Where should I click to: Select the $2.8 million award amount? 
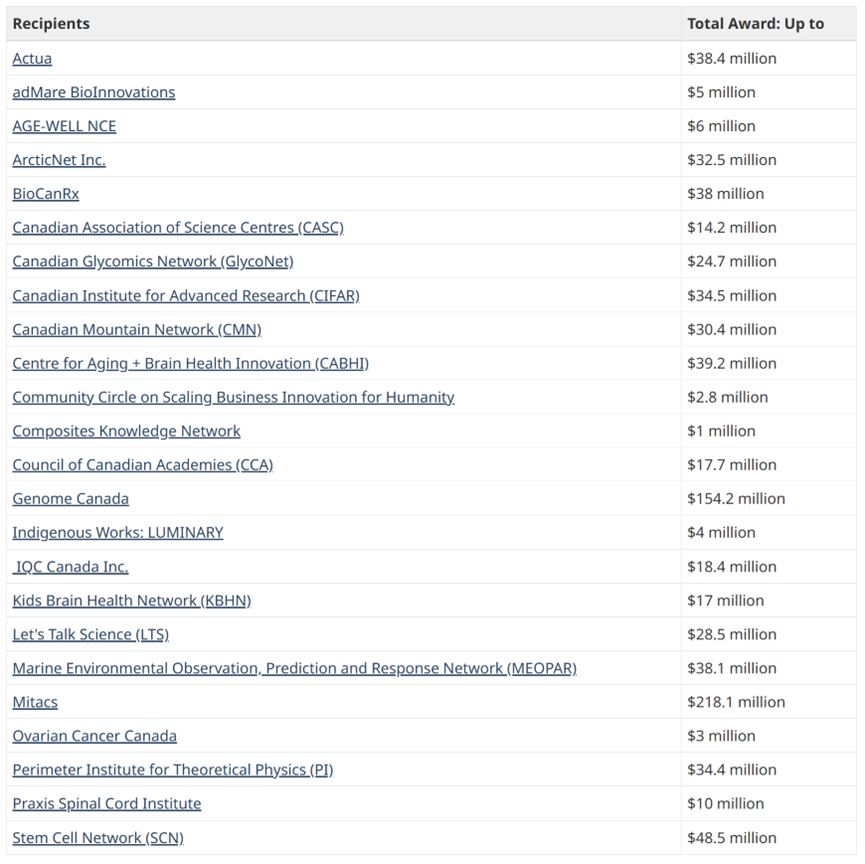tap(728, 397)
